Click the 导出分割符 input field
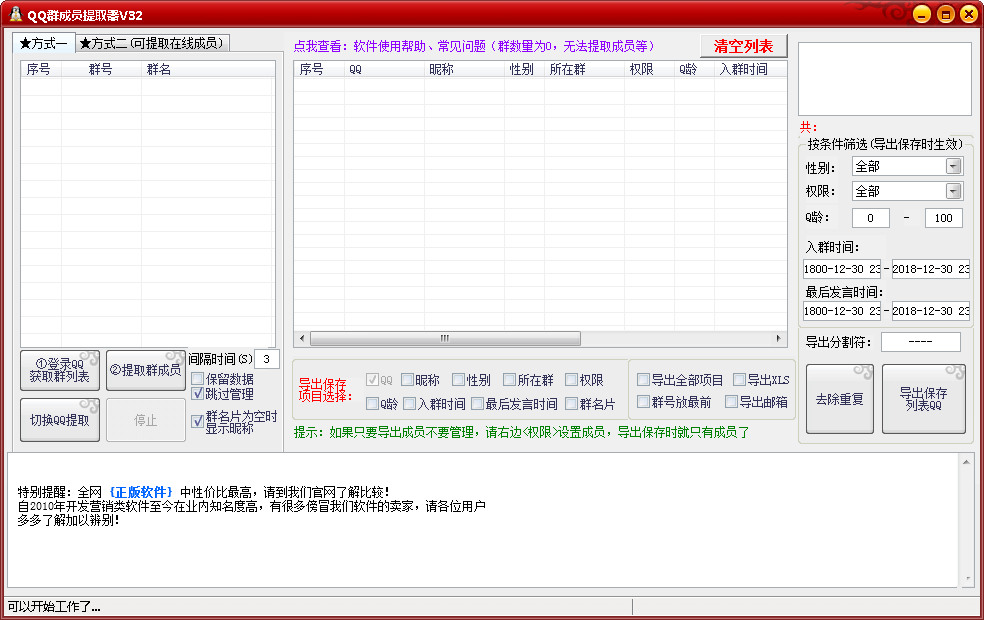The height and width of the screenshot is (620, 984). [921, 341]
